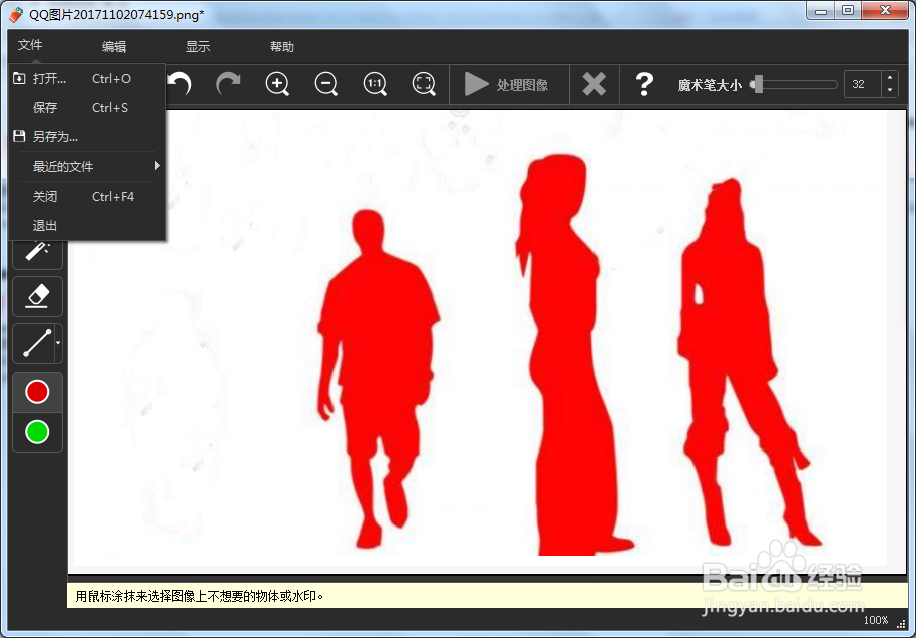Screen dimensions: 916x638
Task: Maximize the application window
Action: (848, 12)
